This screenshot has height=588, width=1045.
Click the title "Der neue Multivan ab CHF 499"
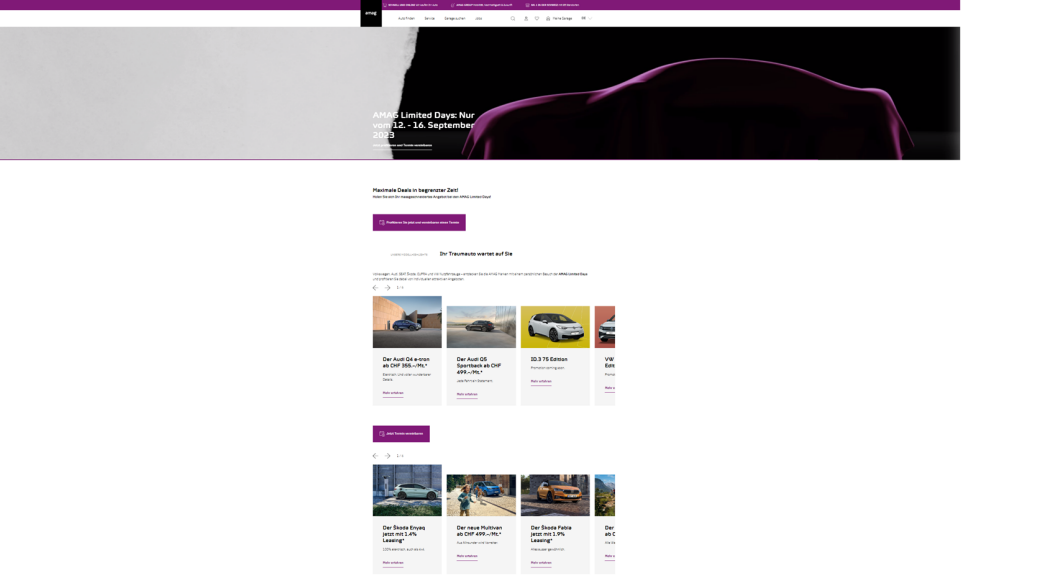pyautogui.click(x=479, y=531)
